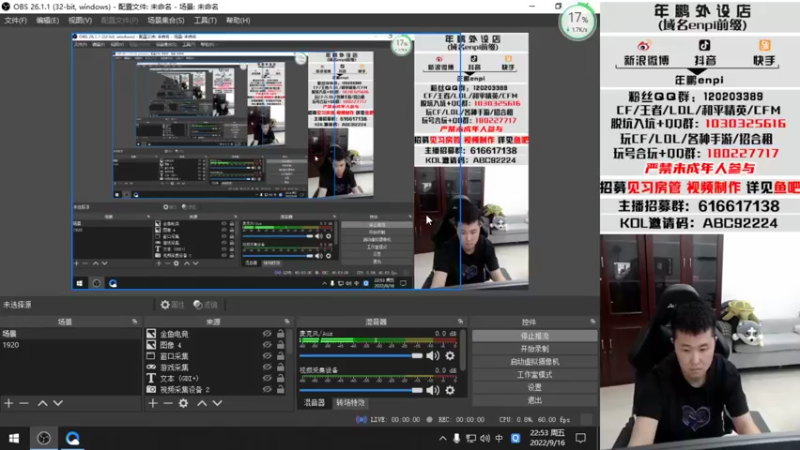
Task: Move source down in Sources panel
Action: pyautogui.click(x=217, y=403)
